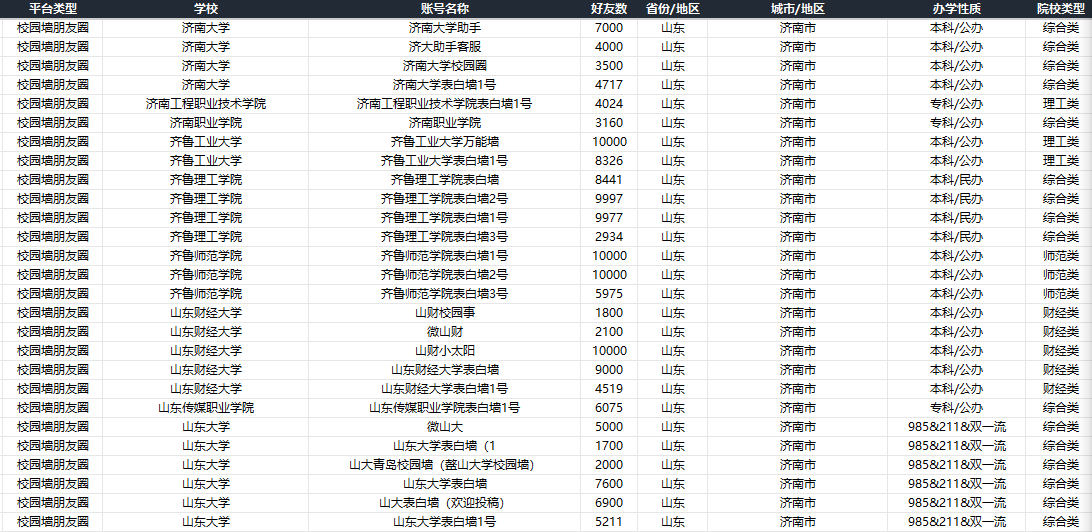Viewport: 1092px width, 532px height.
Task: Click the 办学性质 column header
Action: pyautogui.click(x=956, y=9)
